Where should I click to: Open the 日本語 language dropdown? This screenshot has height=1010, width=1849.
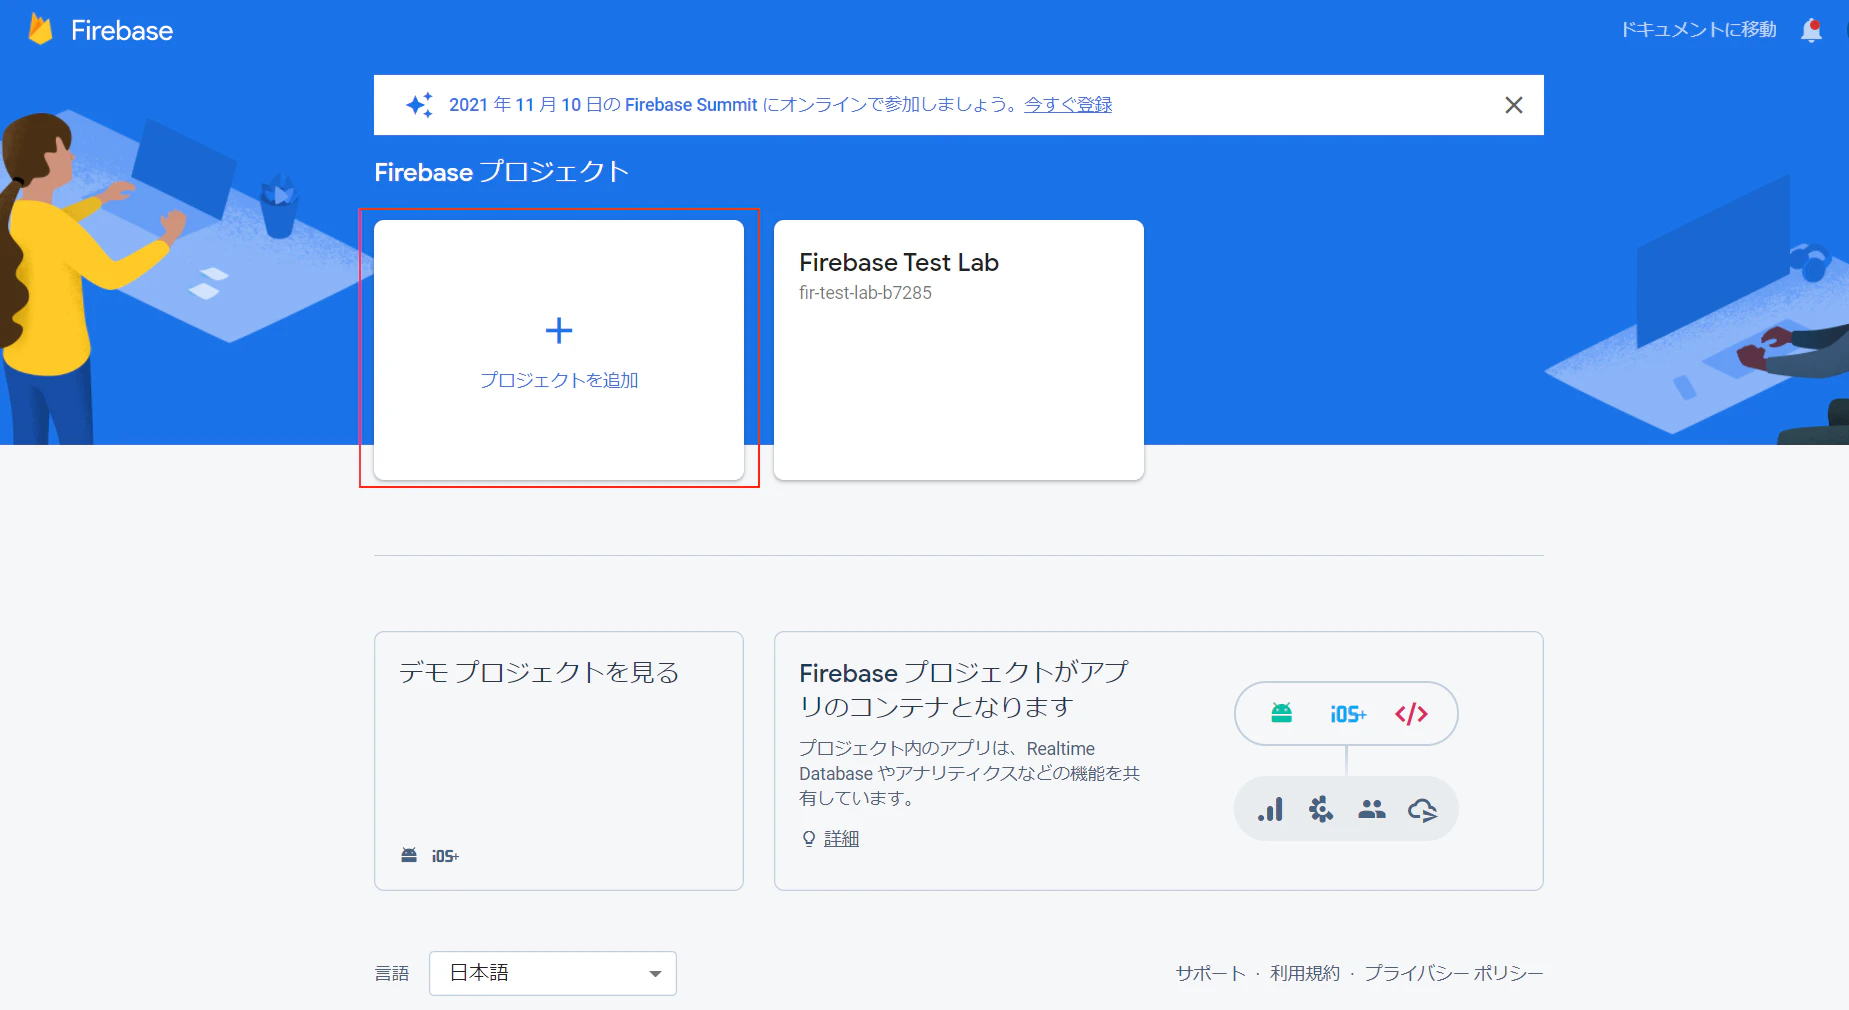pos(553,973)
